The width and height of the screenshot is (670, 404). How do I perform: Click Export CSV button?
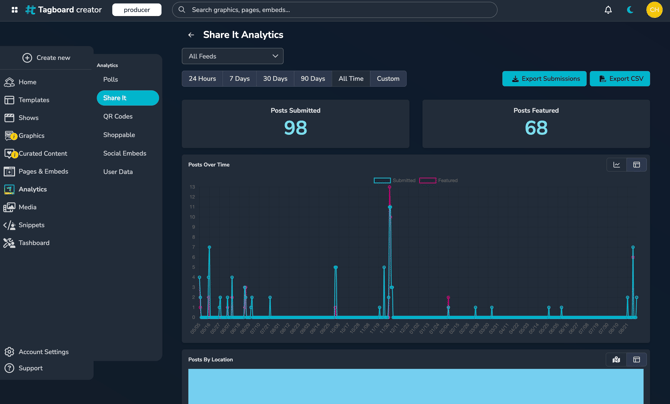(x=620, y=79)
